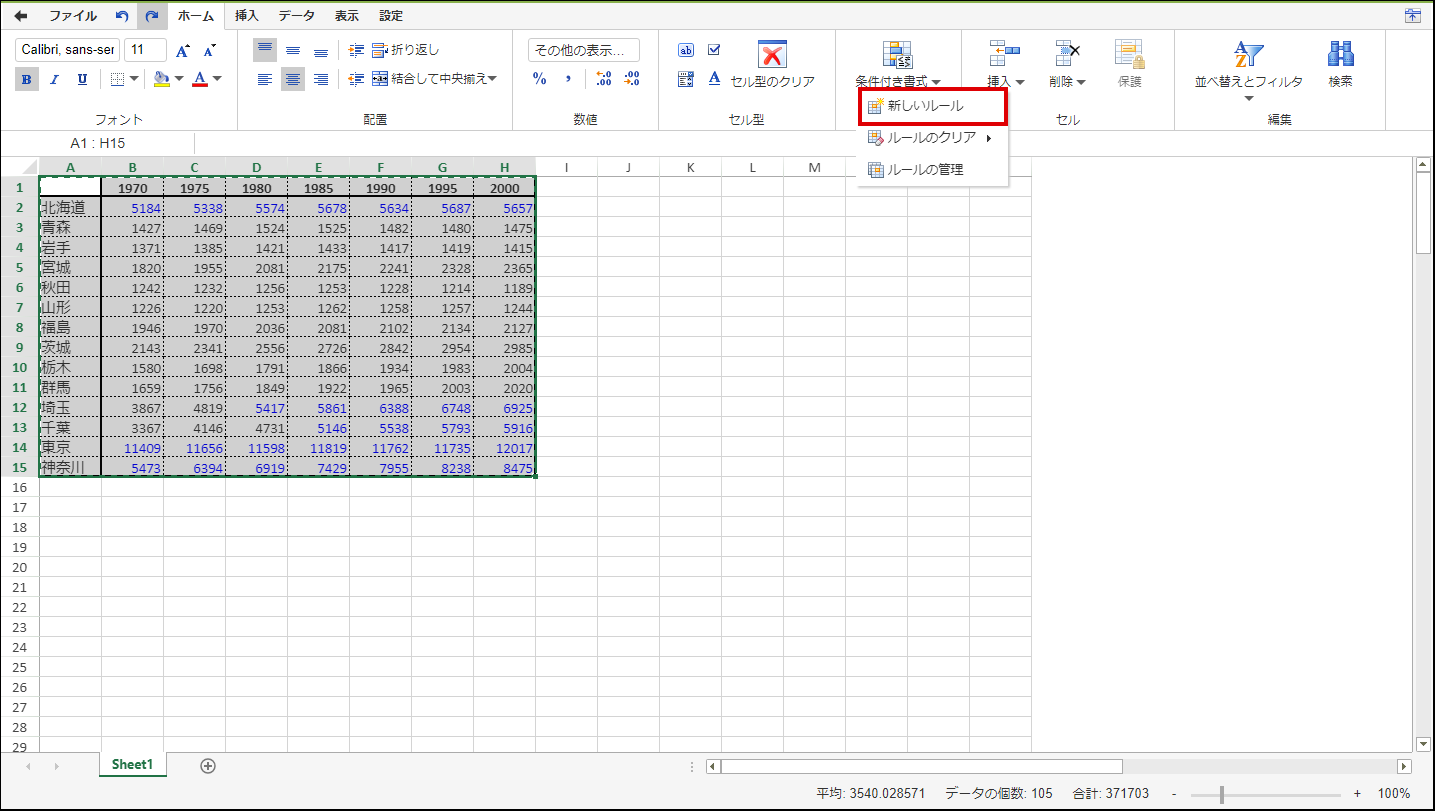Apply comma style format
Image resolution: width=1435 pixels, height=811 pixels.
[x=568, y=79]
